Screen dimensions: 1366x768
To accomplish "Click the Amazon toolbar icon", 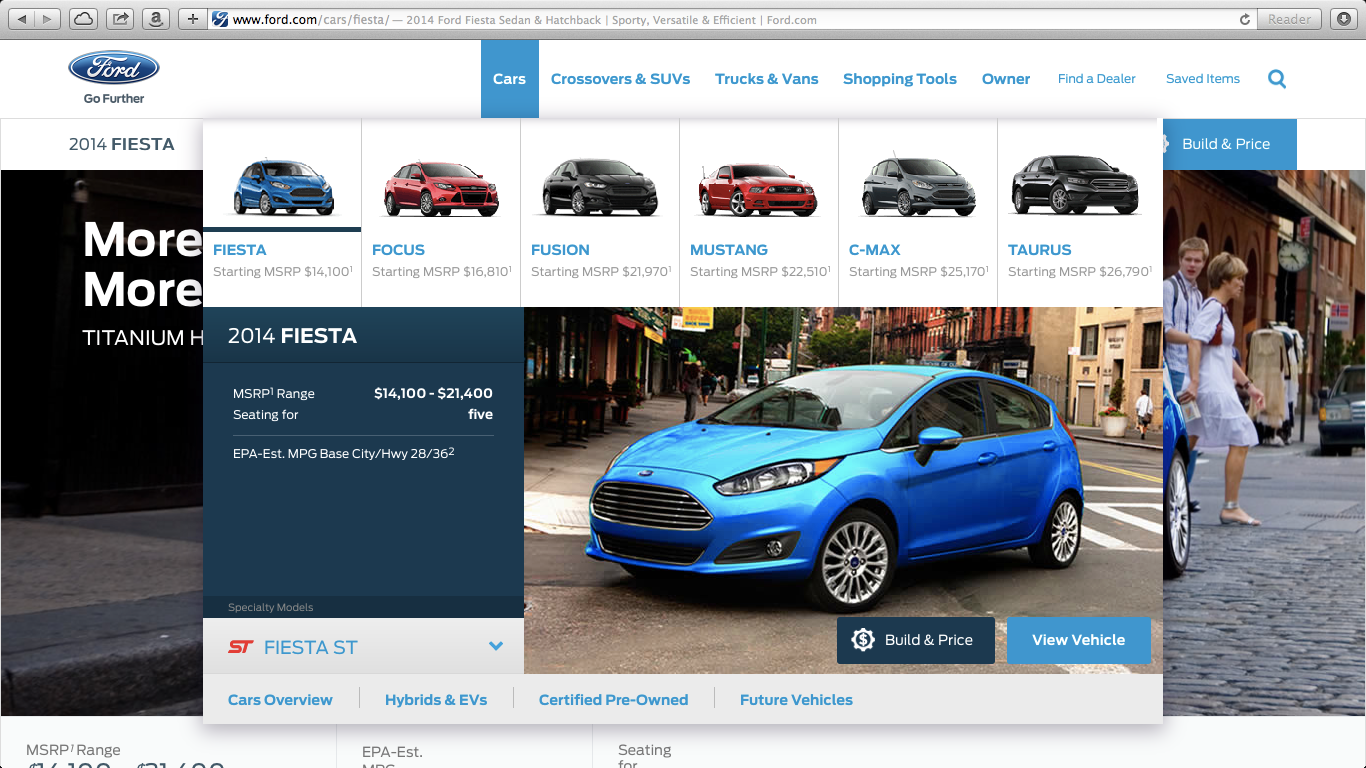I will coord(155,19).
